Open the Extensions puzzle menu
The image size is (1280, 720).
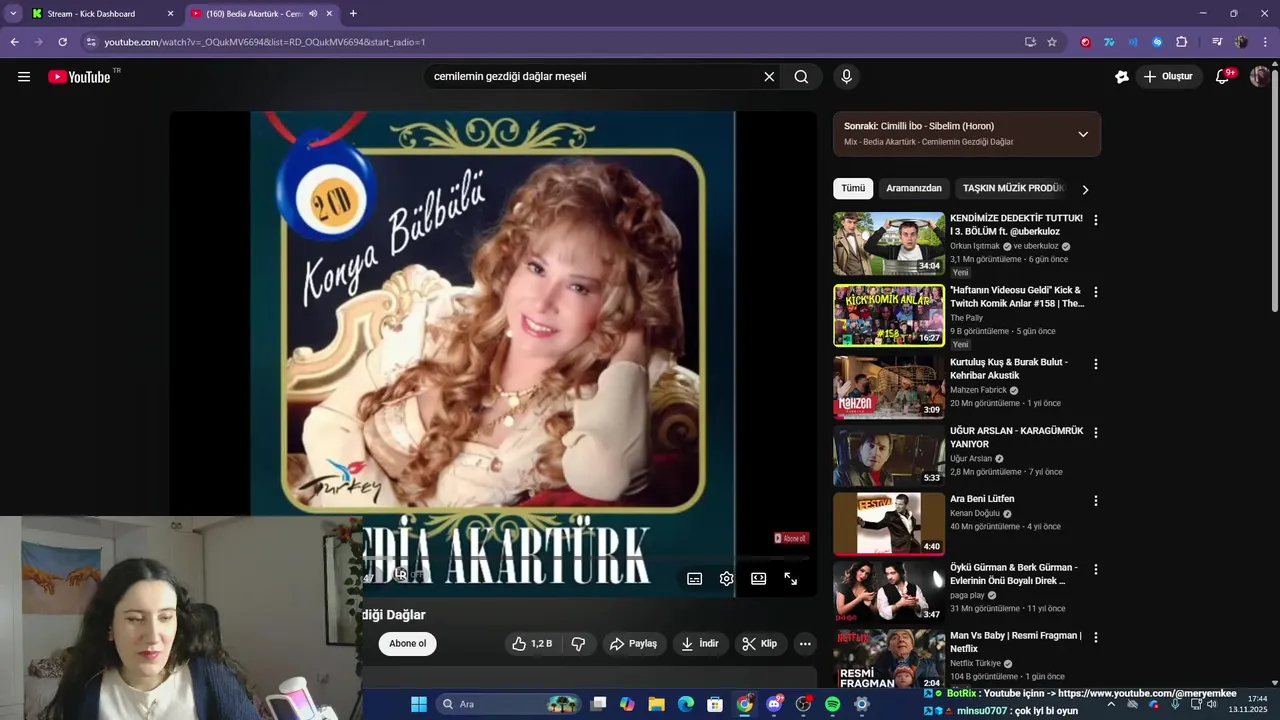point(1182,42)
